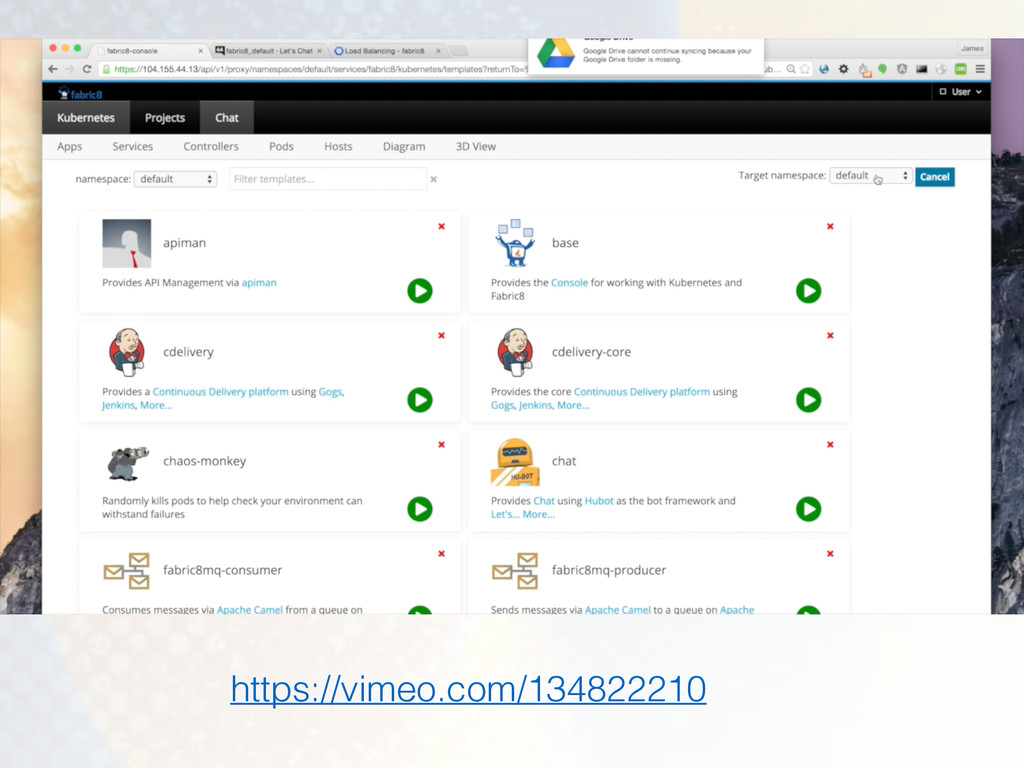Image resolution: width=1024 pixels, height=768 pixels.
Task: Click the fabric8 logo
Action: coord(80,93)
